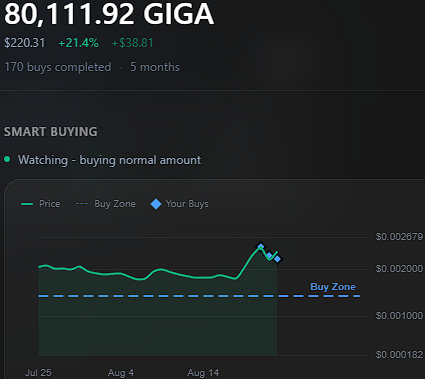The width and height of the screenshot is (425, 379).
Task: Click the 80,111.92 GIGA balance heading
Action: point(109,14)
